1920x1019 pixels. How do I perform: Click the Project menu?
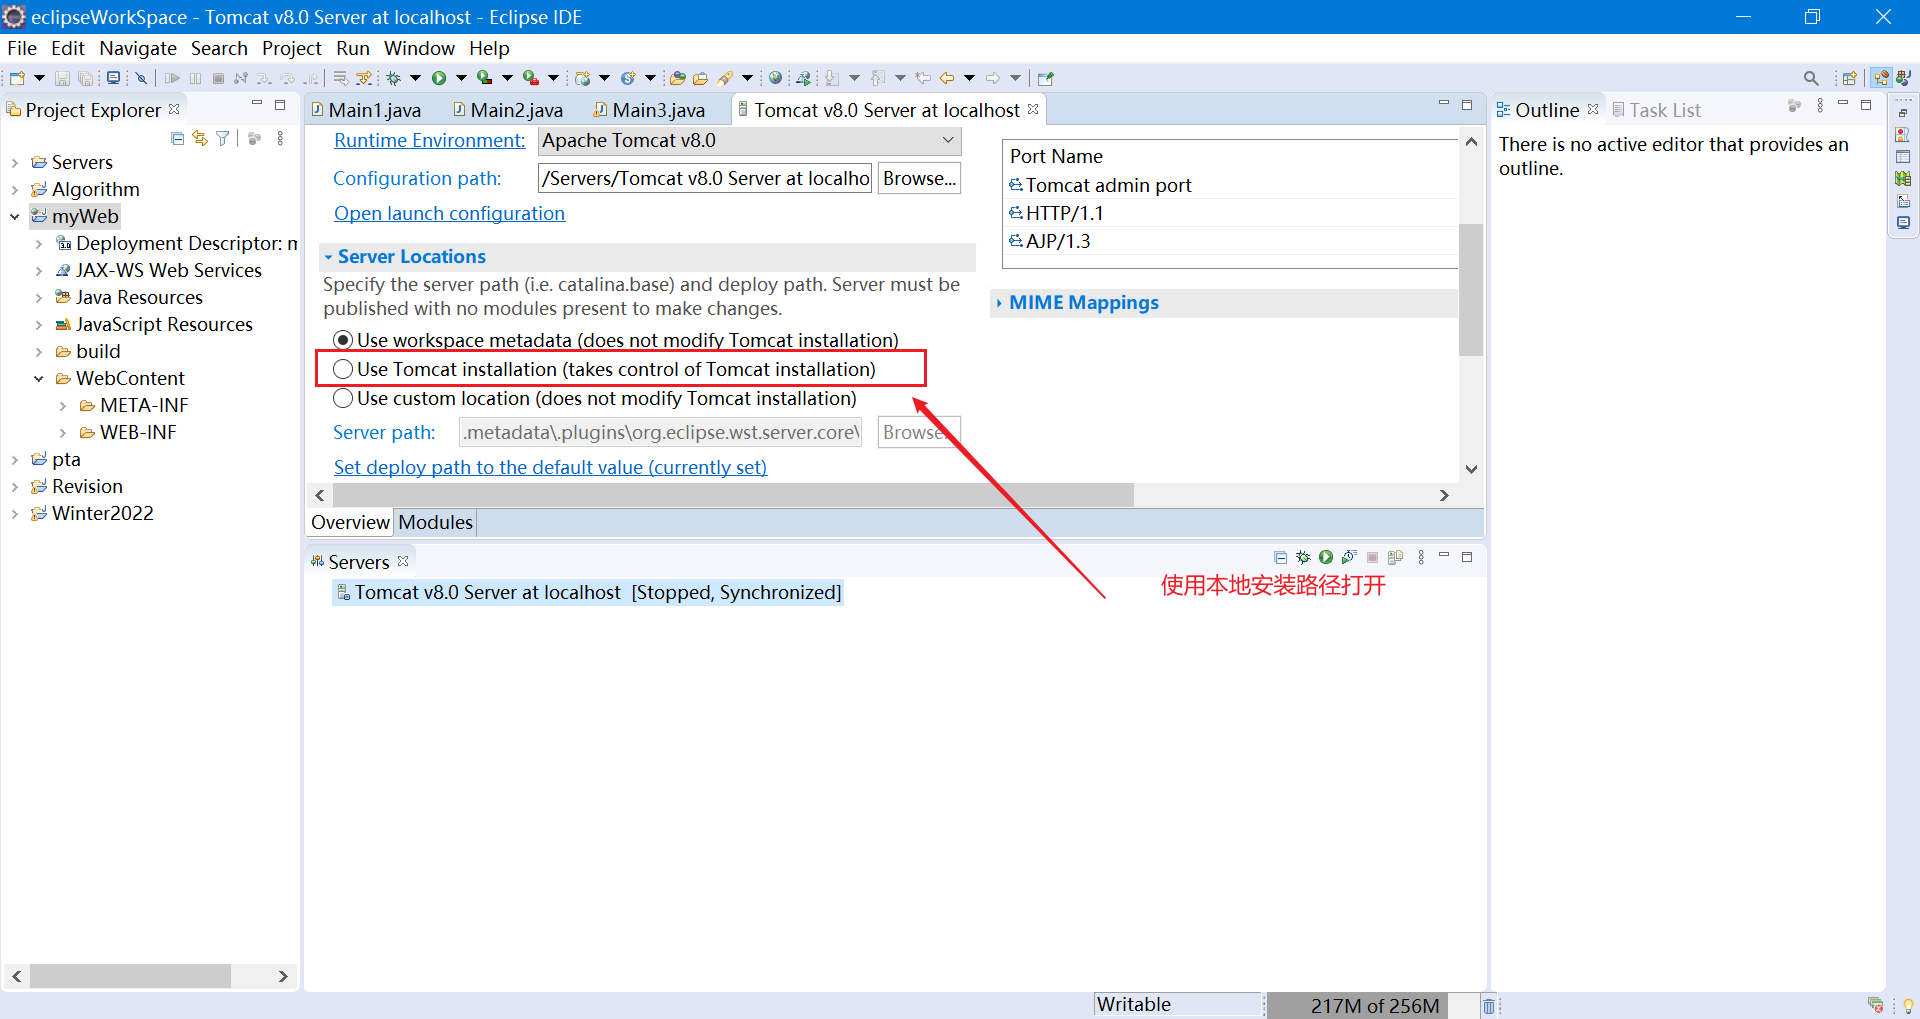click(x=291, y=48)
